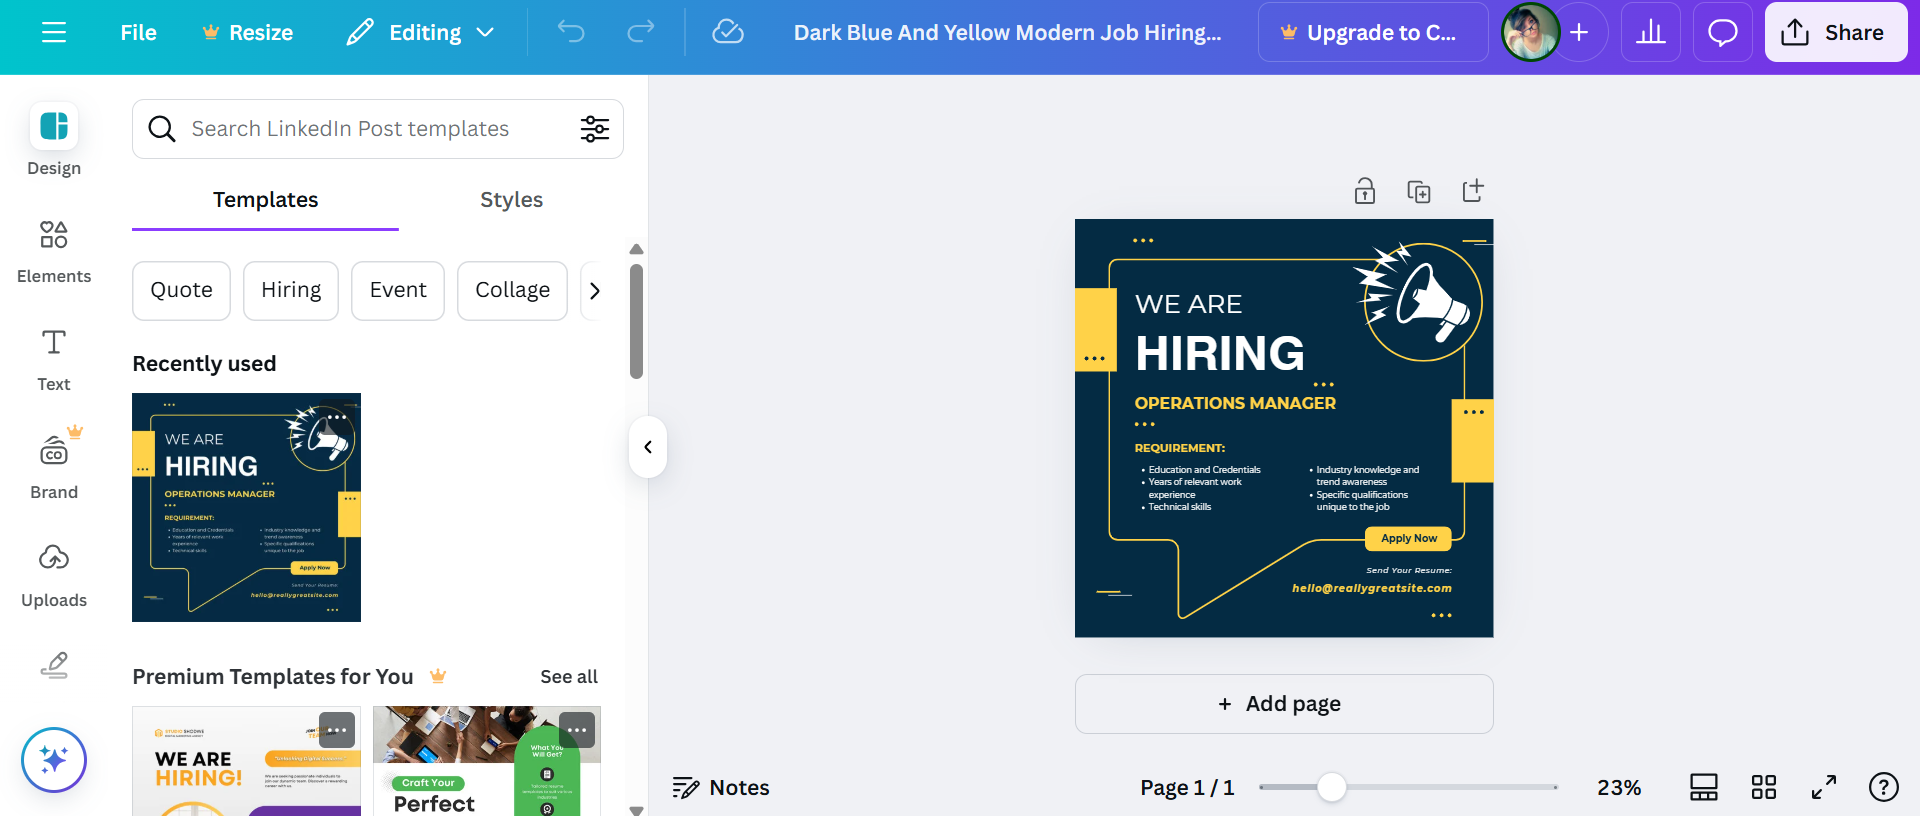Select the OPERATIONS MANAGER text on canvas

(1235, 403)
